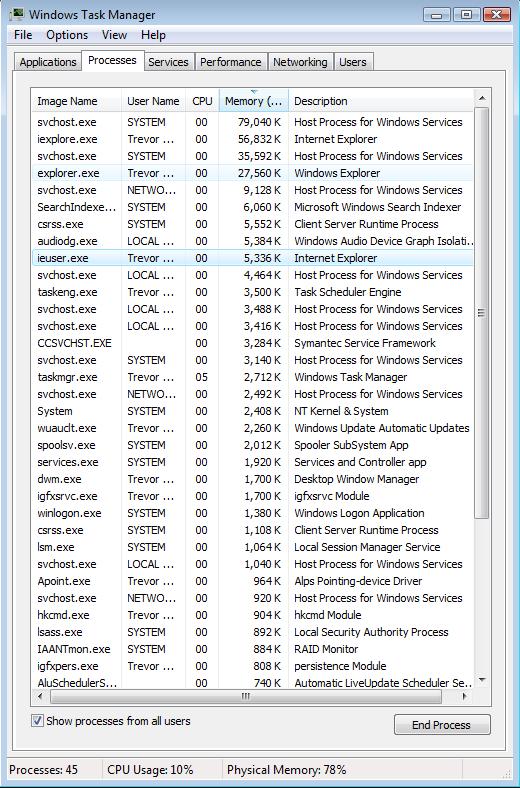
Task: Click the Task Manager title bar icon
Action: tap(17, 14)
